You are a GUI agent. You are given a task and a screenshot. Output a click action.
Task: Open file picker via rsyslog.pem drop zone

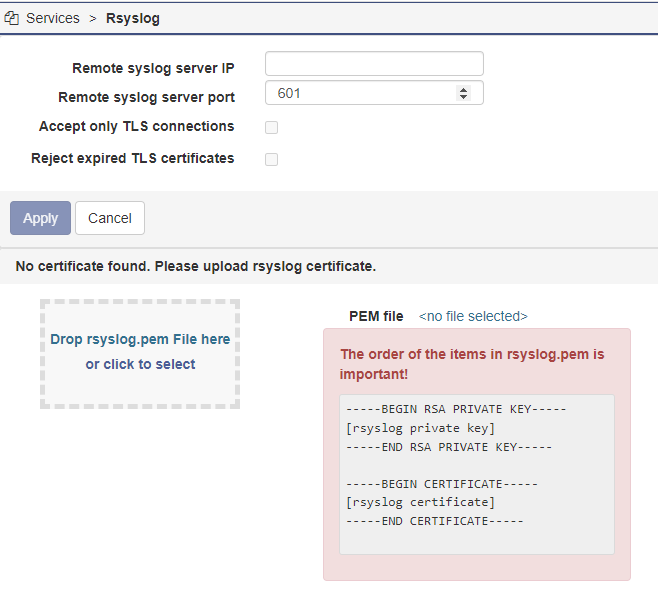140,353
